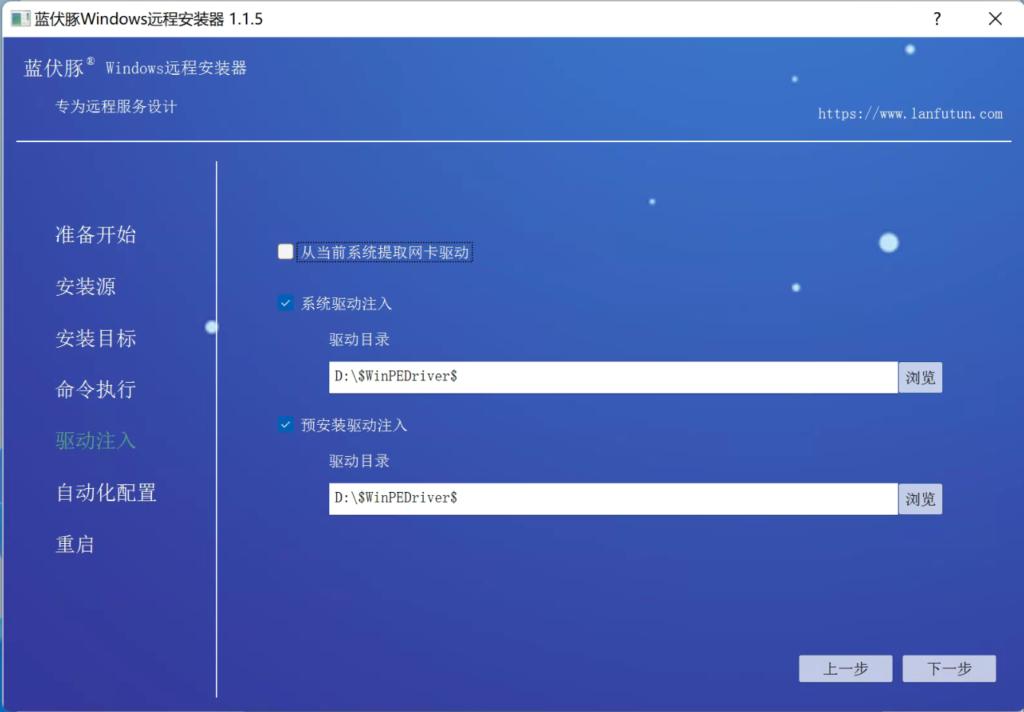This screenshot has height=712, width=1024.
Task: Uncheck the 预安装驱动注入 option
Action: [285, 425]
